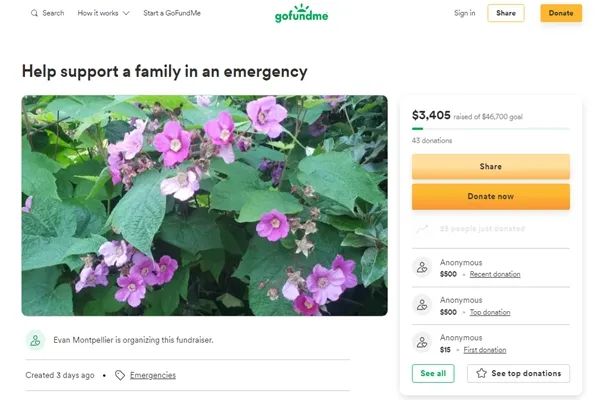Click the header Share button
600x400 pixels.
[506, 13]
